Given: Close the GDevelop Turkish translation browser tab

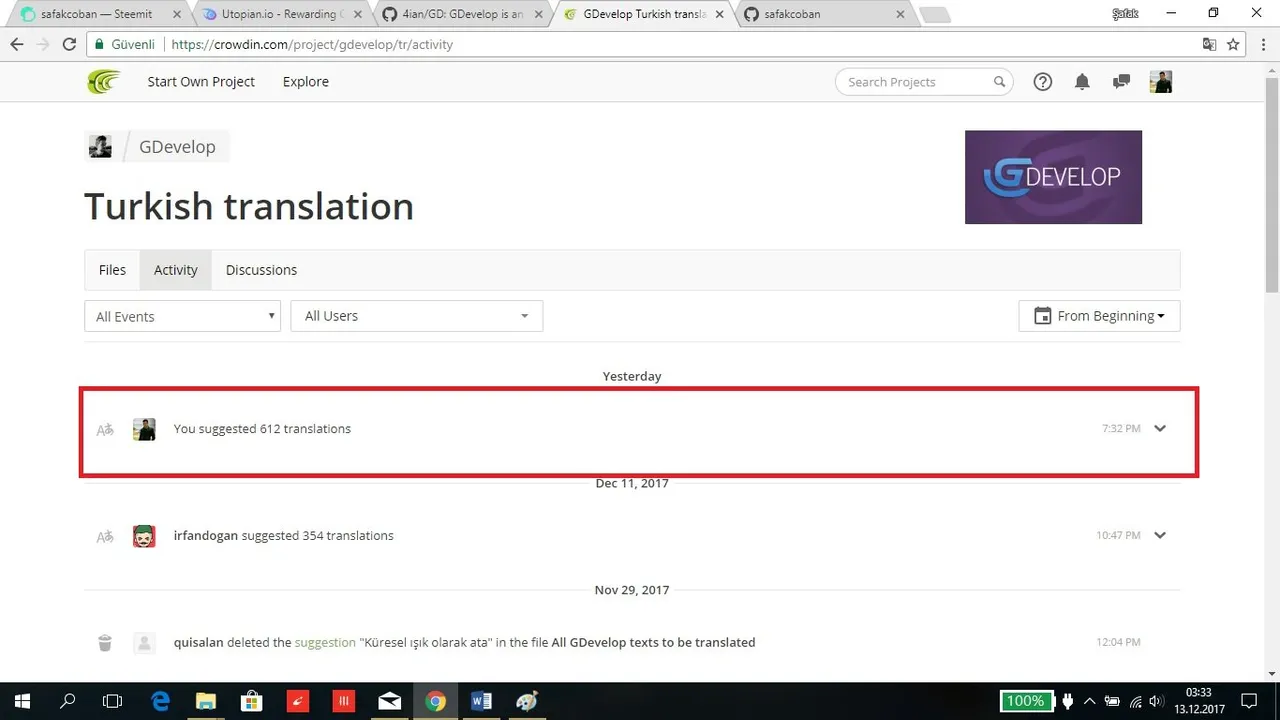Looking at the screenshot, I should point(720,15).
